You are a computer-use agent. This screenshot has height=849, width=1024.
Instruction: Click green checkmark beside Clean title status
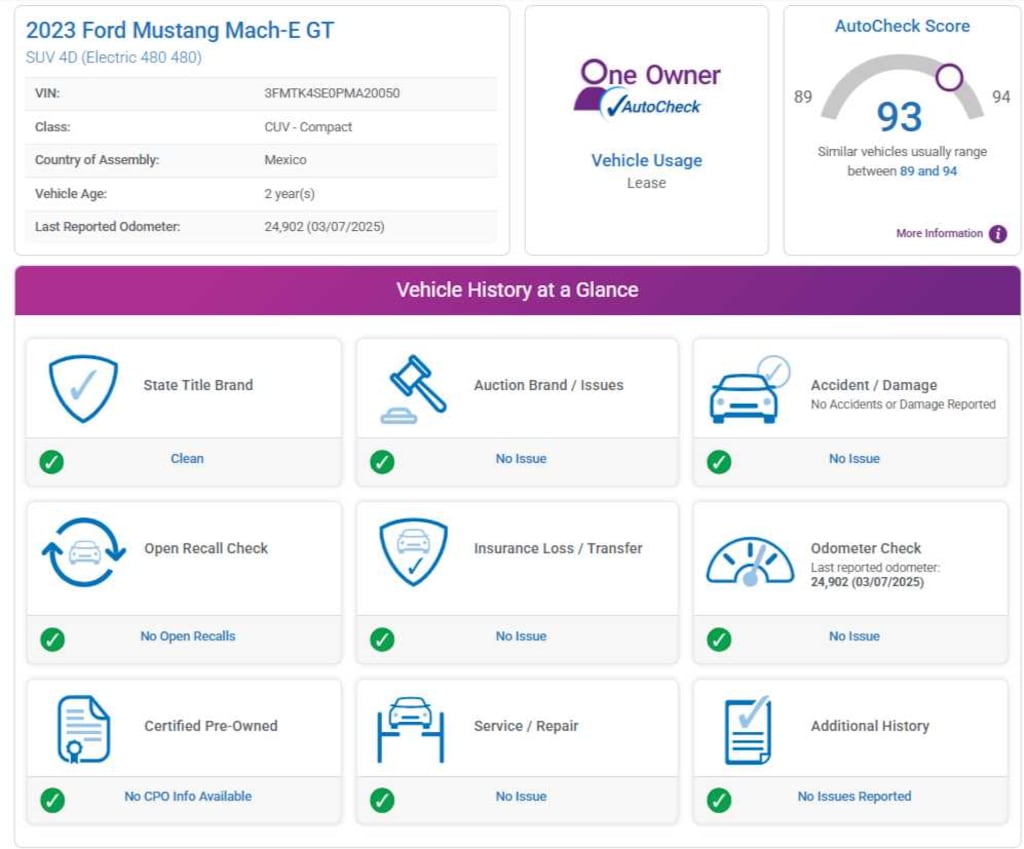point(52,461)
